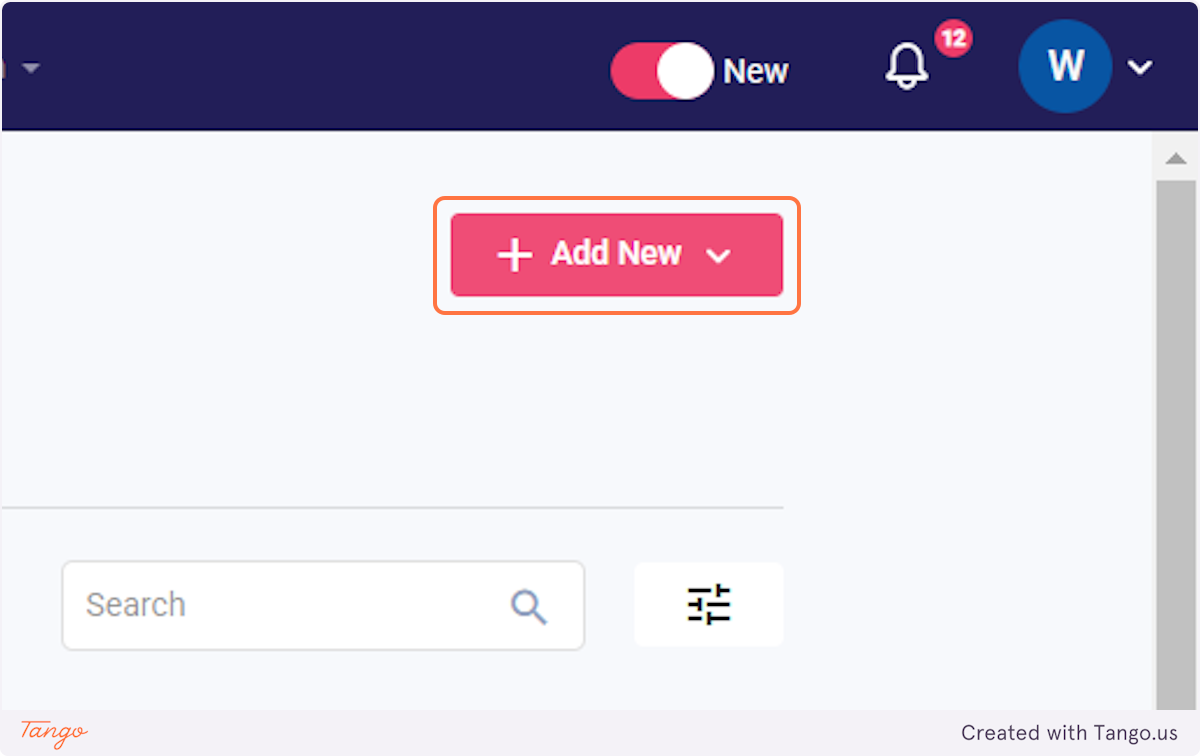Click the W user avatar
The height and width of the screenshot is (756, 1200).
point(1065,67)
